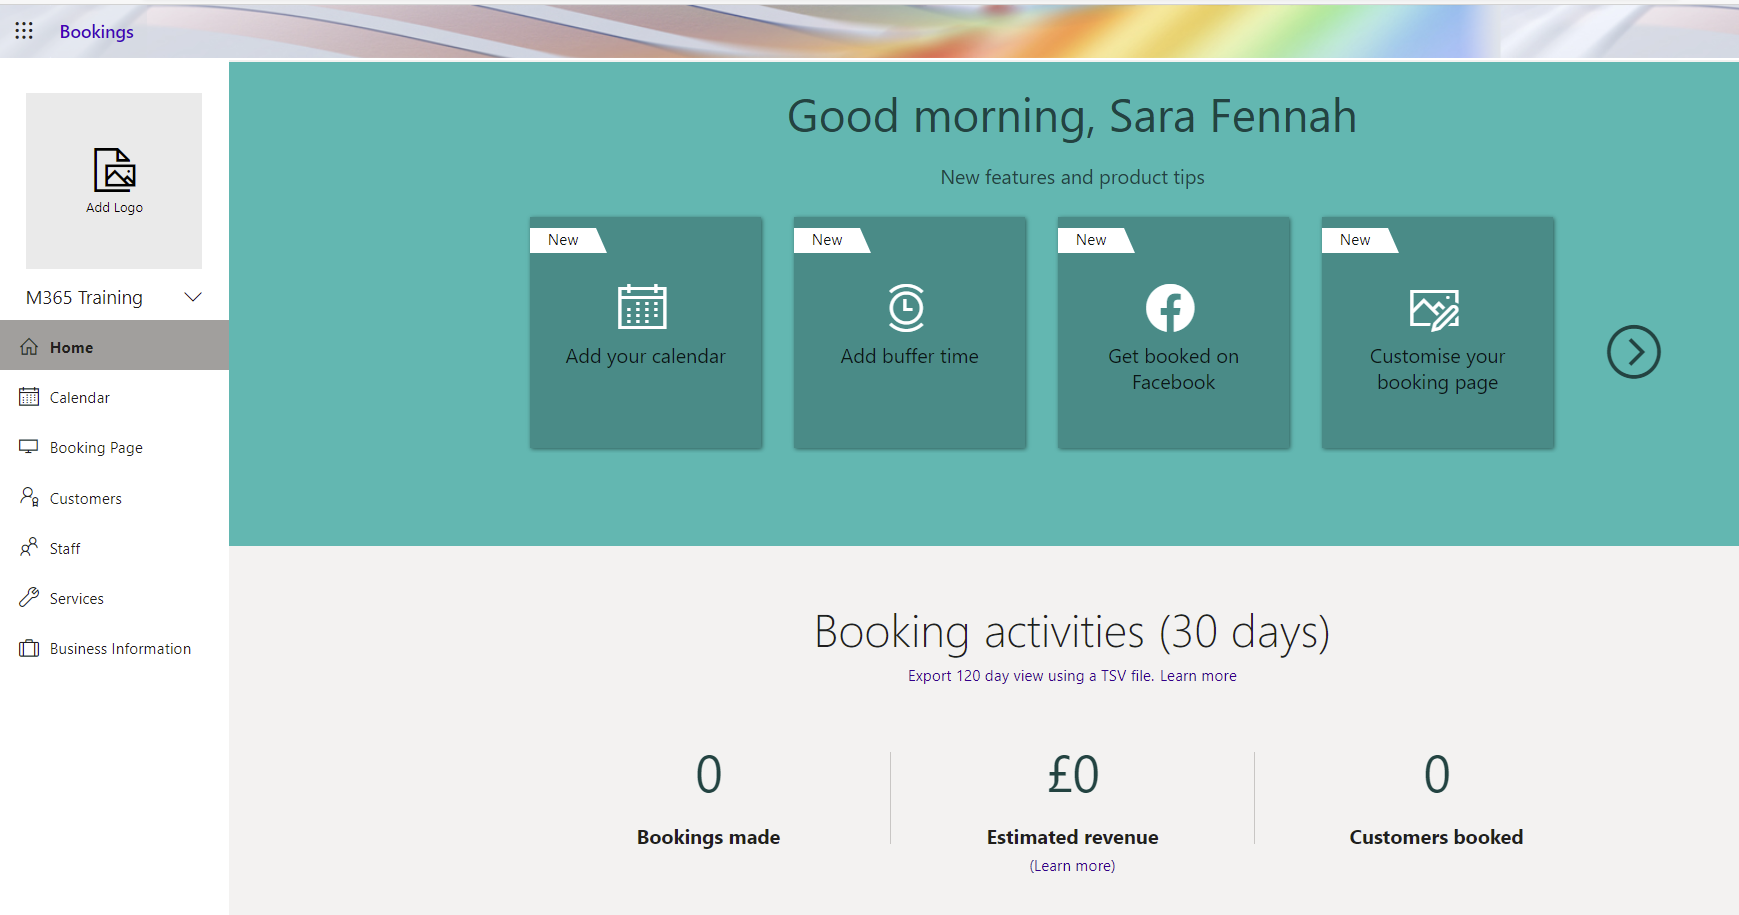Open Business Information in the sidebar
1739x915 pixels.
pyautogui.click(x=120, y=649)
